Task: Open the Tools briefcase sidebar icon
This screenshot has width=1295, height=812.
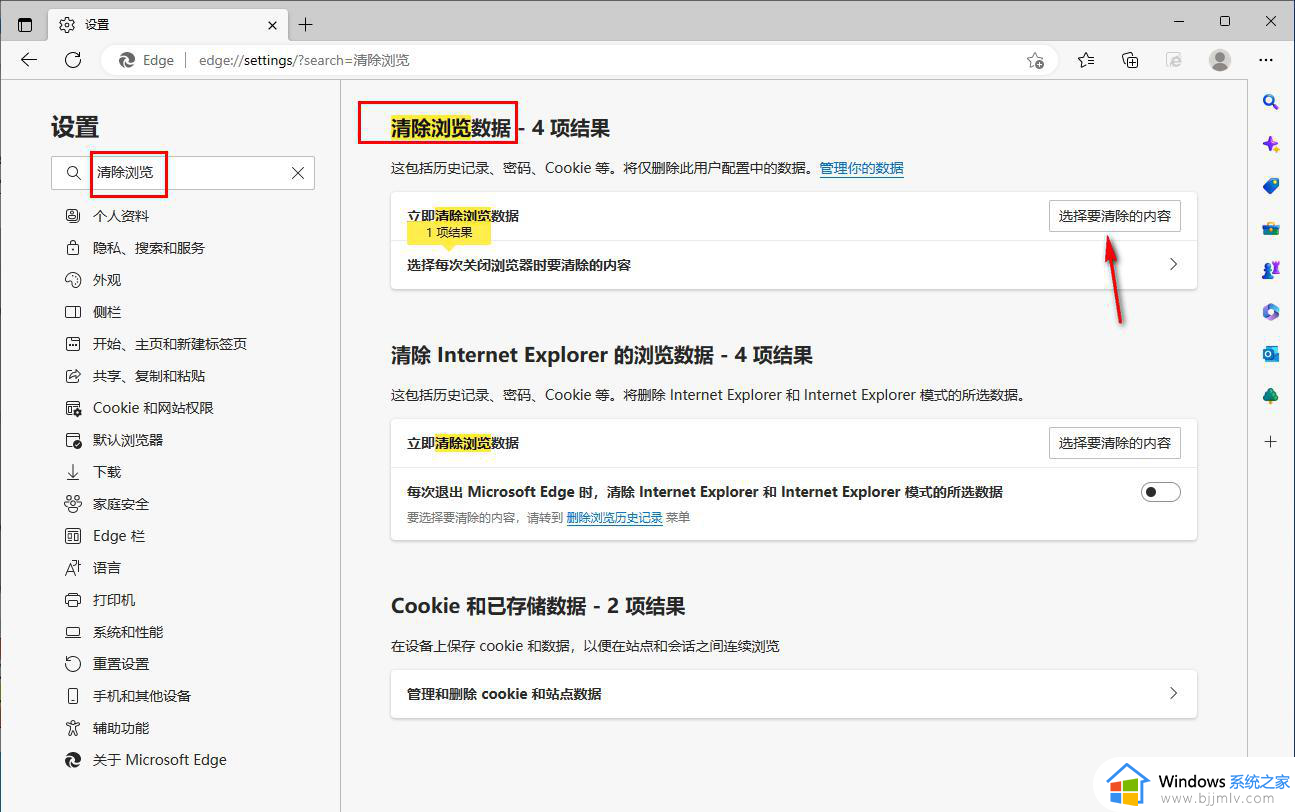Action: click(1270, 228)
